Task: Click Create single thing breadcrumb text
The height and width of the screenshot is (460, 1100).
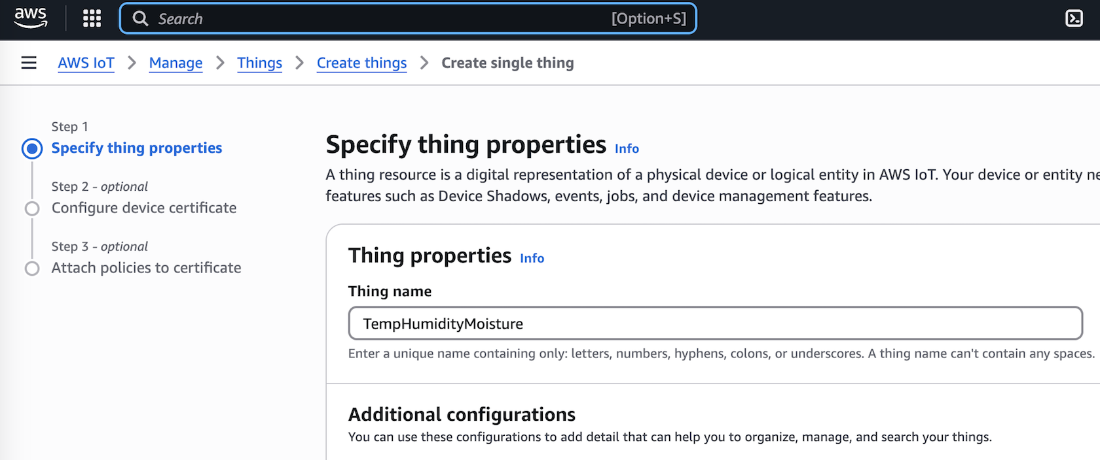Action: coord(507,63)
